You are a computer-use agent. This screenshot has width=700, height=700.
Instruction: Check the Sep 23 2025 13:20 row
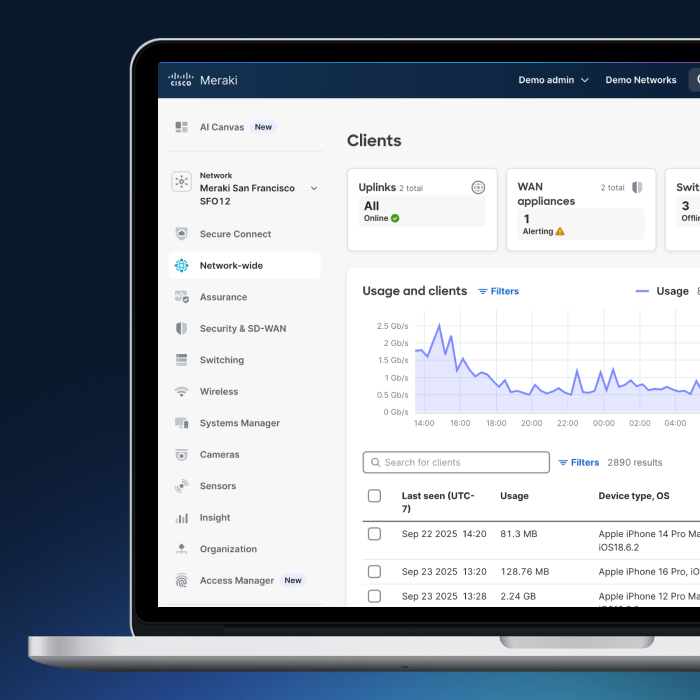tap(374, 572)
